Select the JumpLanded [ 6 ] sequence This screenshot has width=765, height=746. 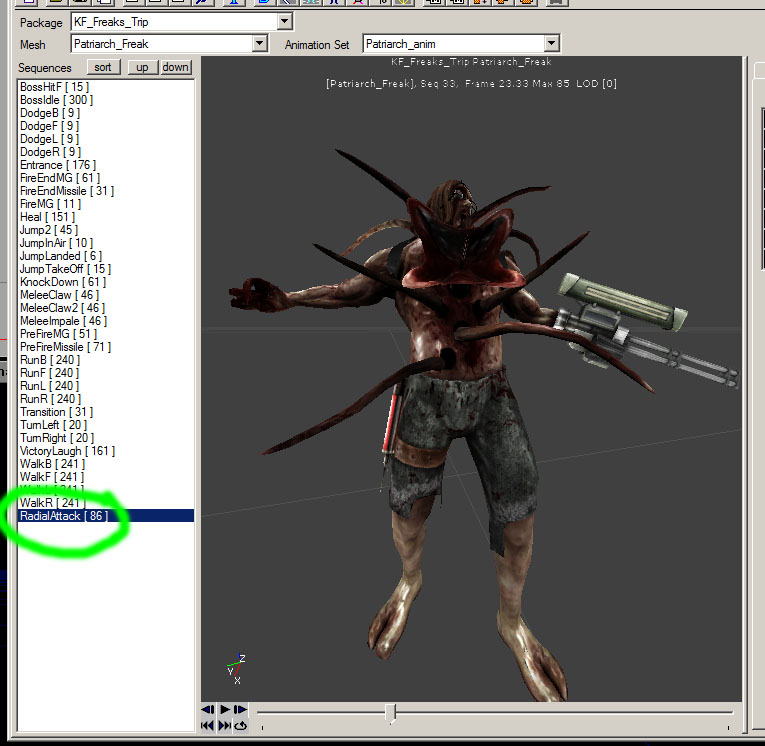pos(105,256)
